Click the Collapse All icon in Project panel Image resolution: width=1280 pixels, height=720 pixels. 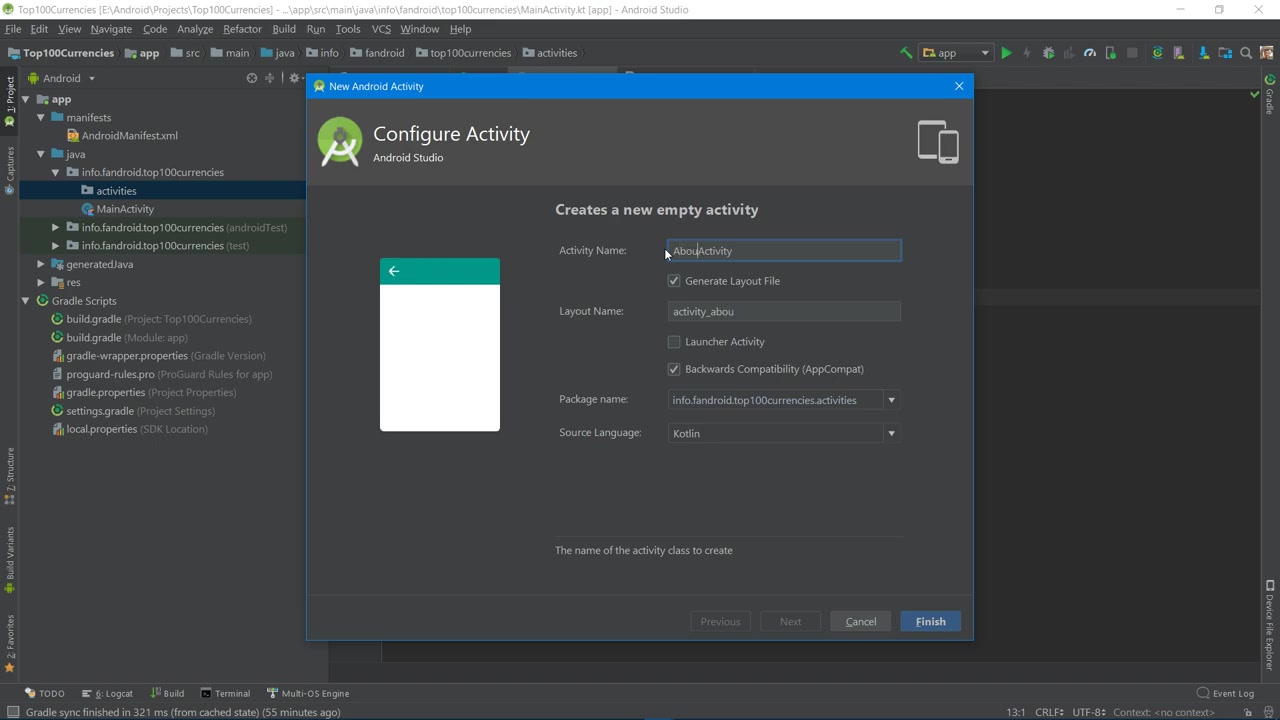point(270,78)
